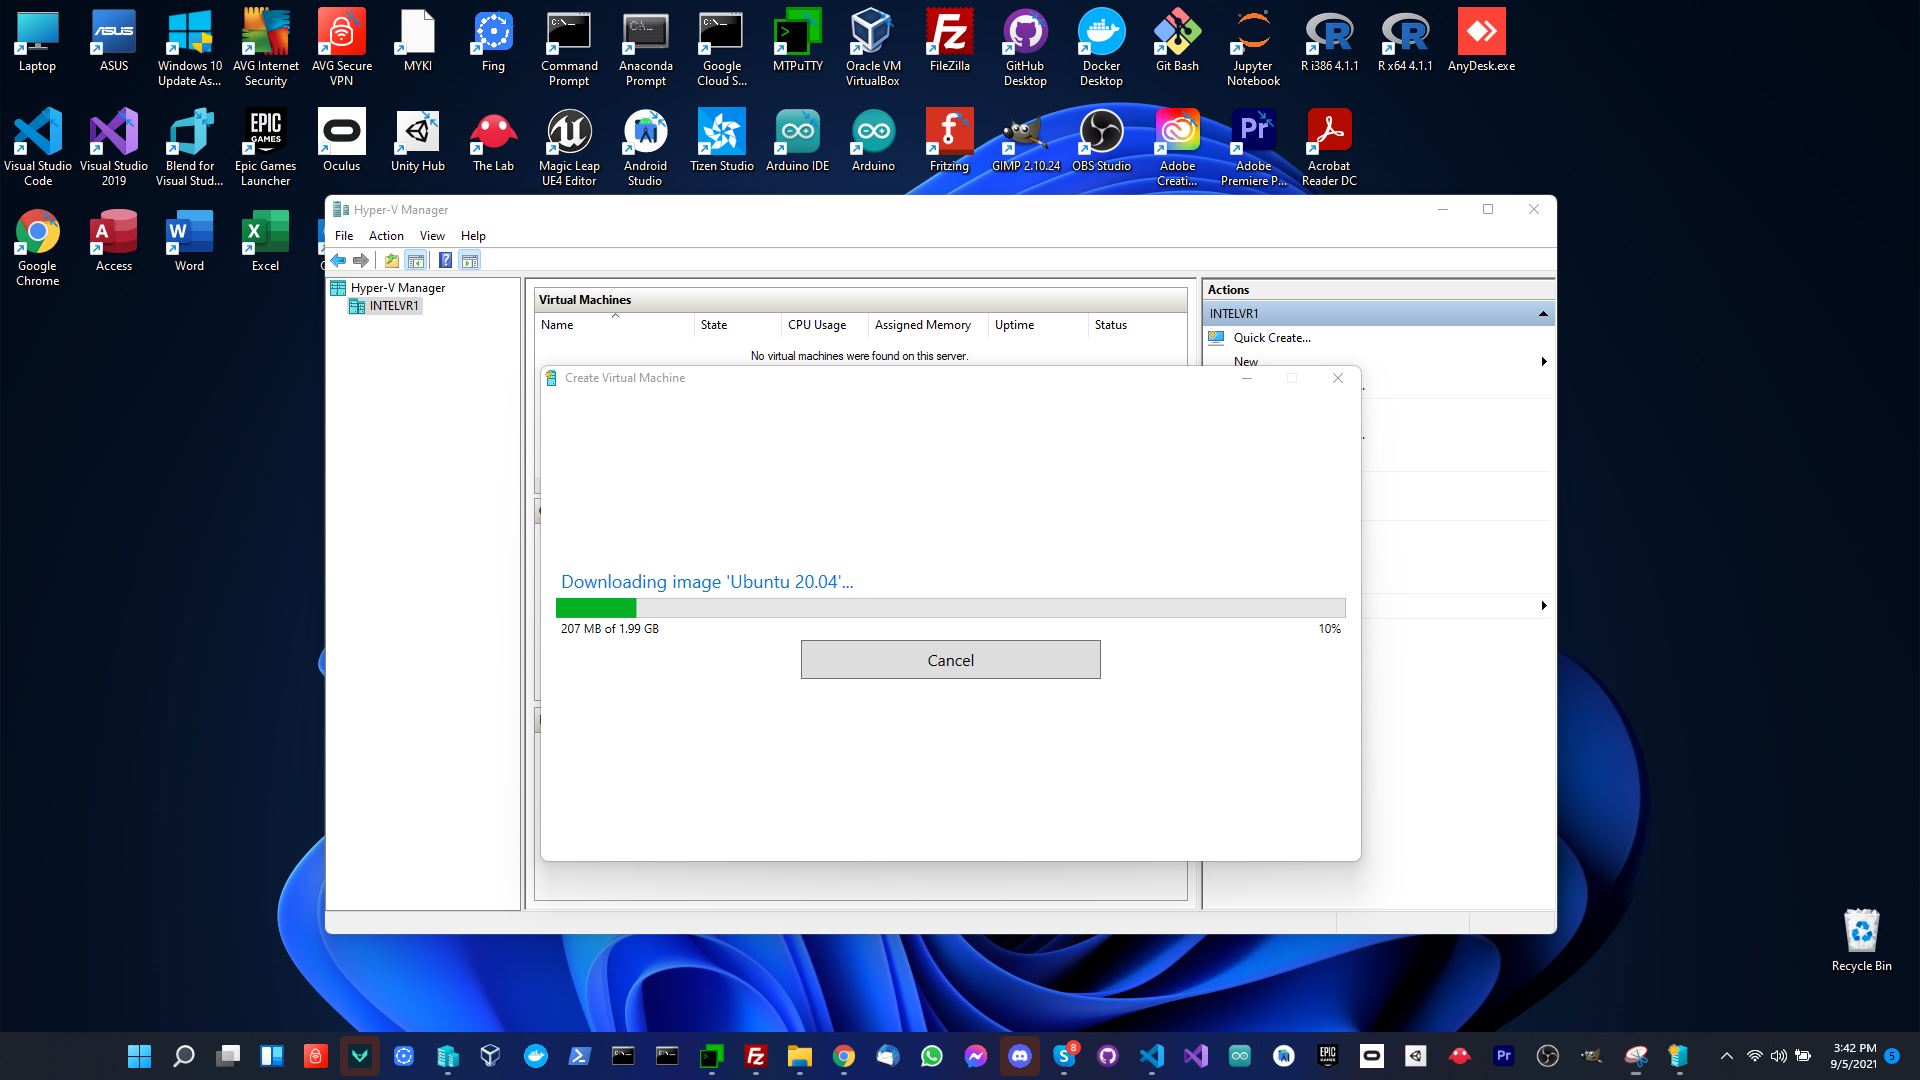
Task: Click the Up One Level folder icon
Action: click(x=392, y=261)
